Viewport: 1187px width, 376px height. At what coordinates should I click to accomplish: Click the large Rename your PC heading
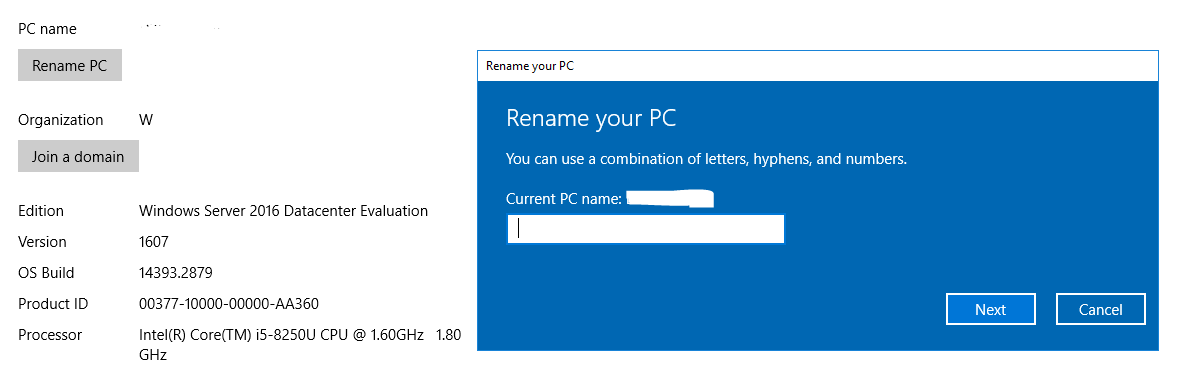click(x=591, y=119)
